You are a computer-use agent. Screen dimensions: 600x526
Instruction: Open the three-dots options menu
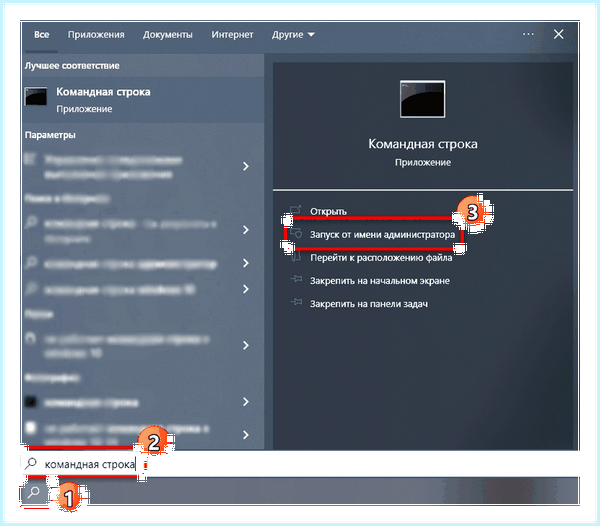pyautogui.click(x=528, y=34)
